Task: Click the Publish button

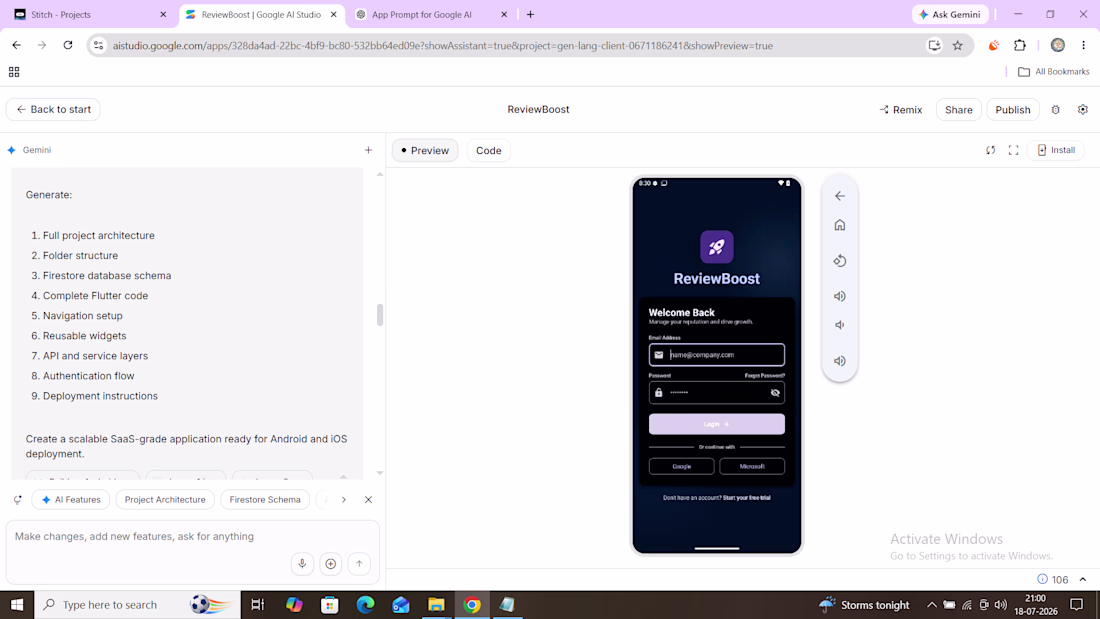Action: click(1012, 109)
